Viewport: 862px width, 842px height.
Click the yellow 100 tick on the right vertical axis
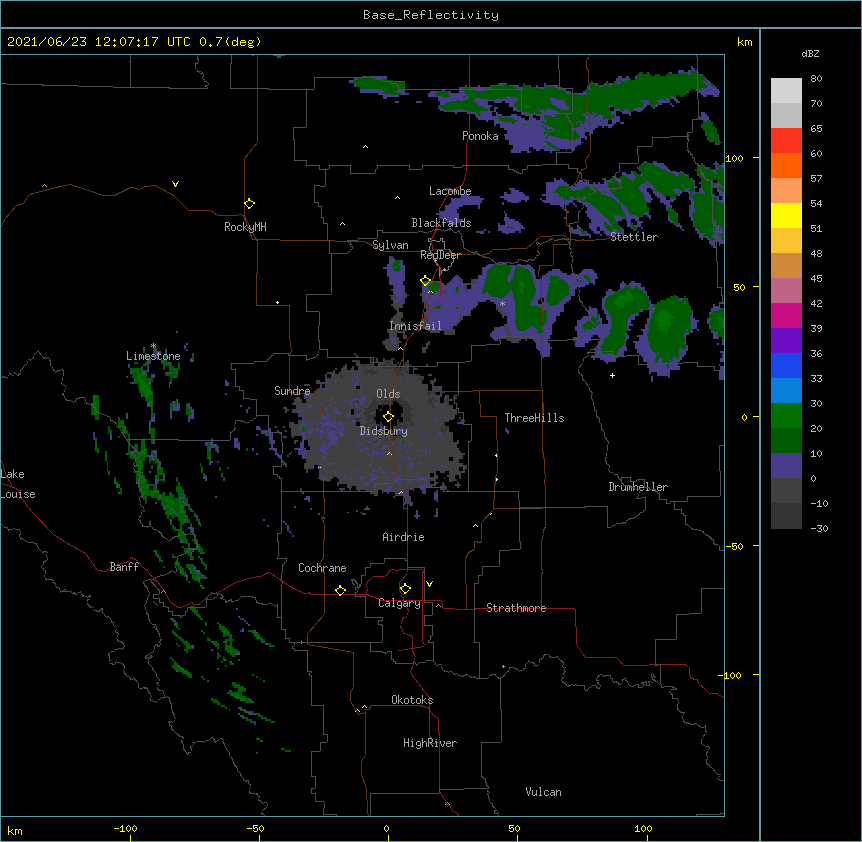(734, 158)
